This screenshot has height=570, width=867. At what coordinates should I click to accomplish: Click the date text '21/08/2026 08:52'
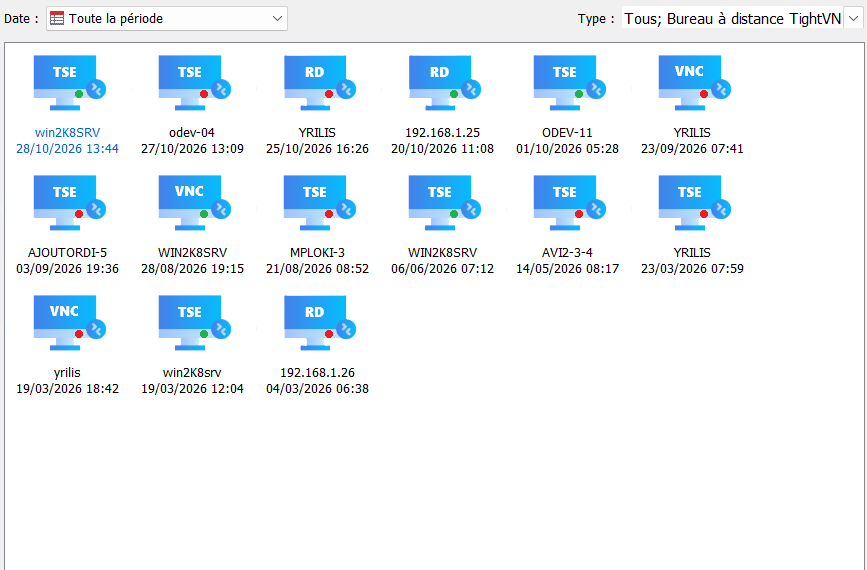[317, 269]
